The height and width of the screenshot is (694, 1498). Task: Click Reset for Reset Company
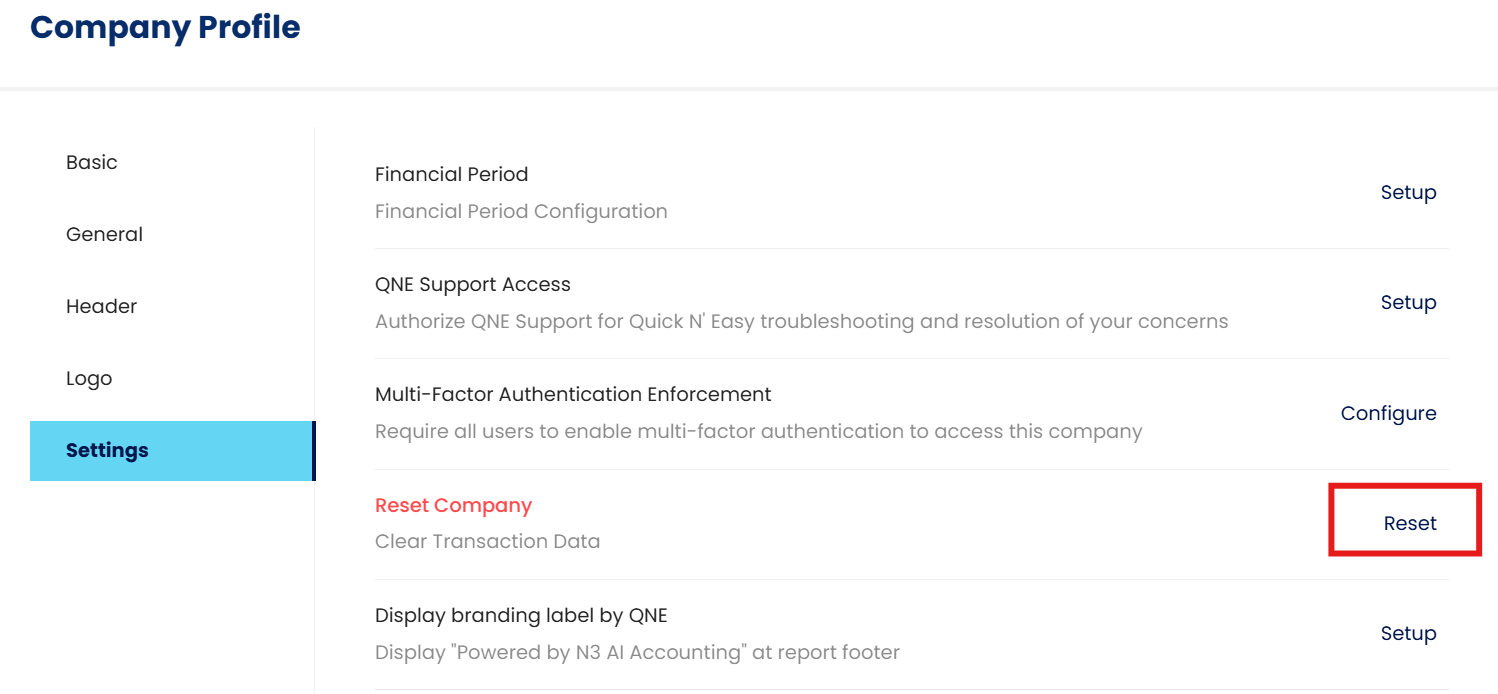(x=1410, y=523)
